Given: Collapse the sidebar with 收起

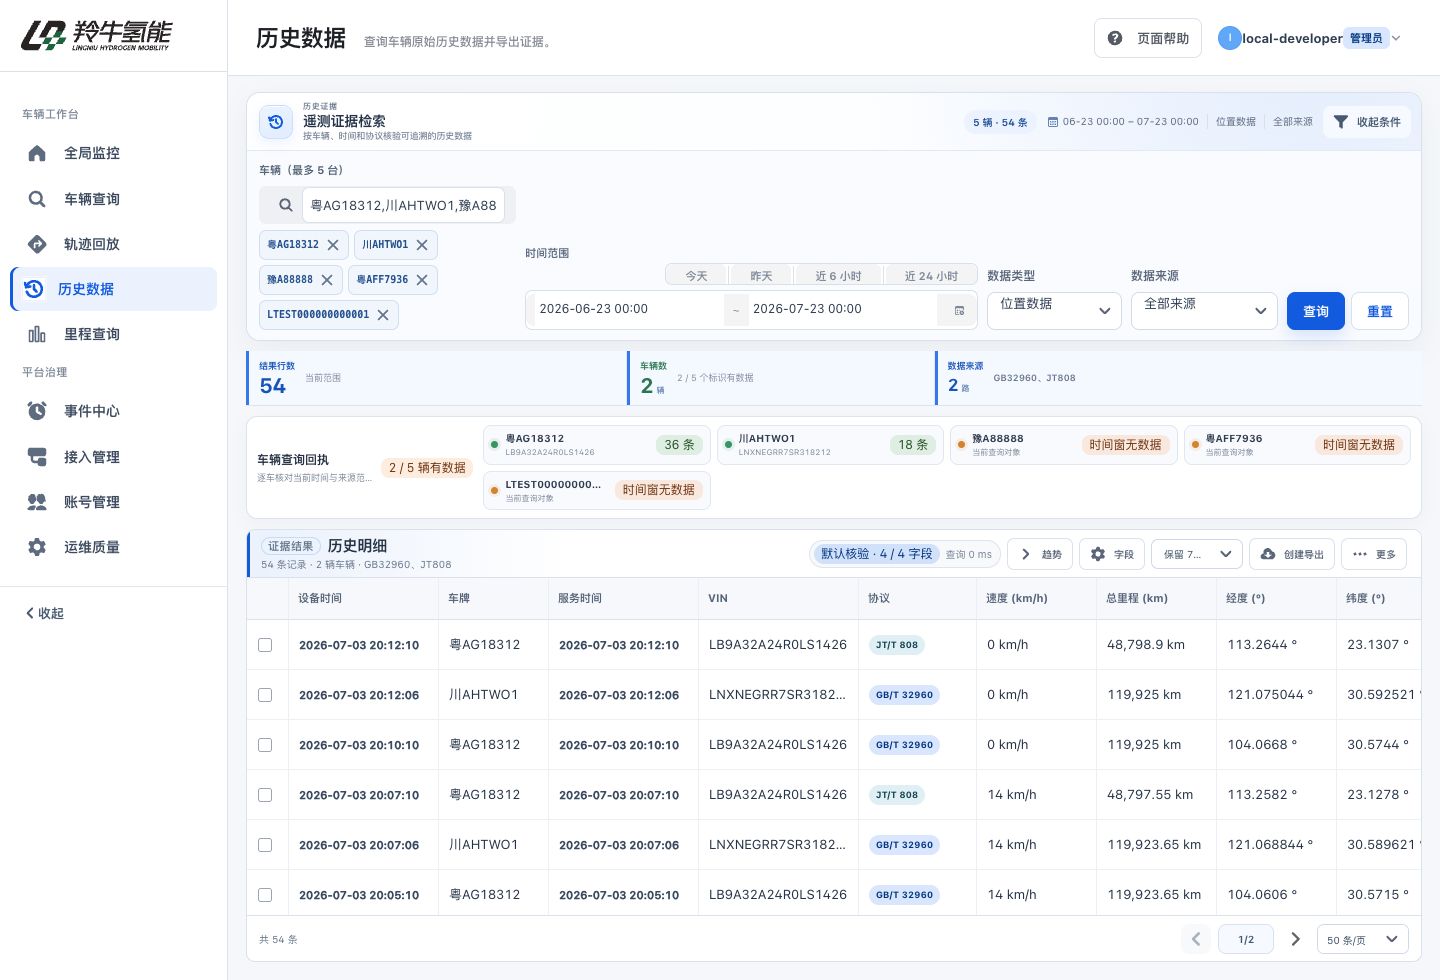Looking at the screenshot, I should (x=45, y=613).
